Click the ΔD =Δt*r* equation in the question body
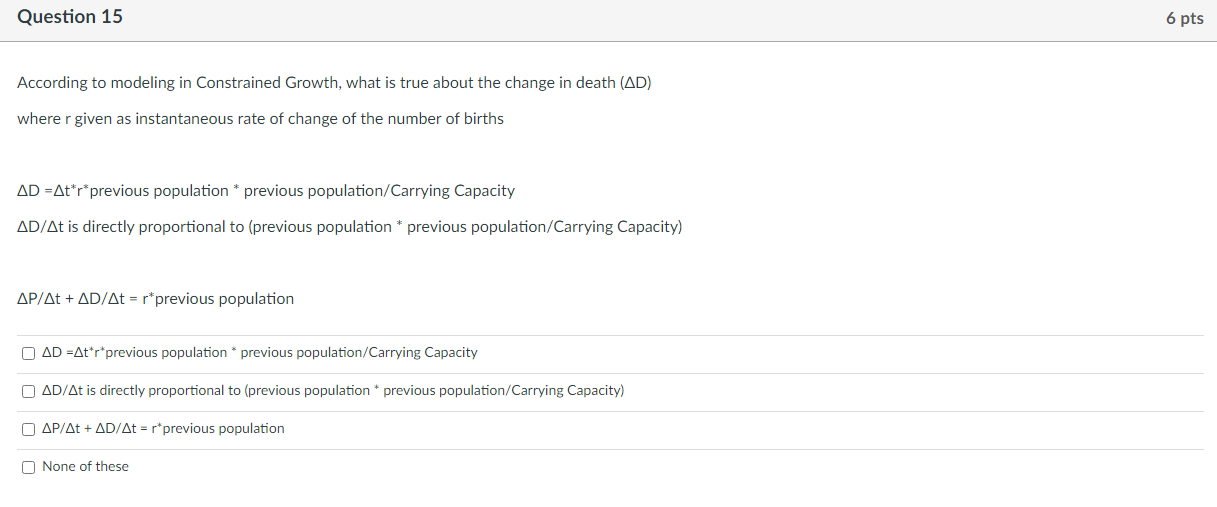This screenshot has width=1217, height=507. point(266,191)
